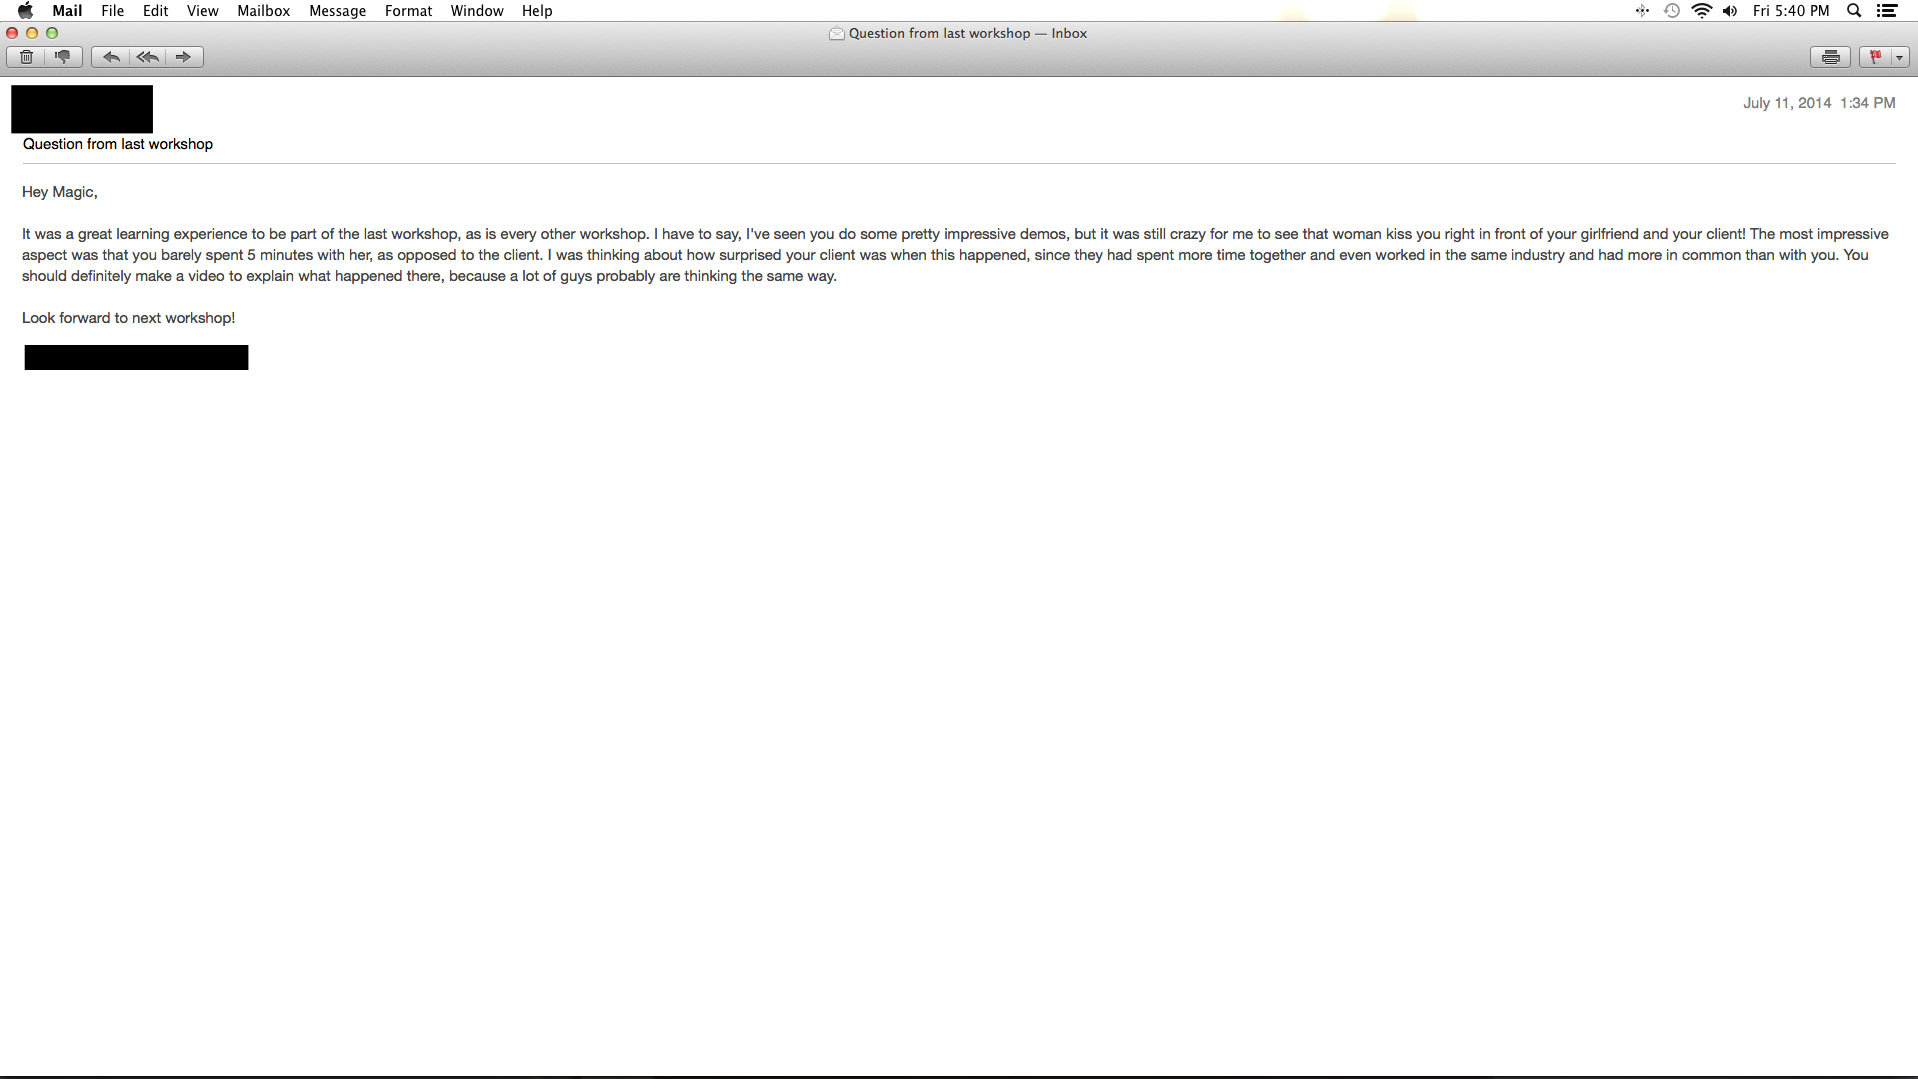Viewport: 1918px width, 1079px height.
Task: Open the Mail application menu
Action: pos(67,11)
